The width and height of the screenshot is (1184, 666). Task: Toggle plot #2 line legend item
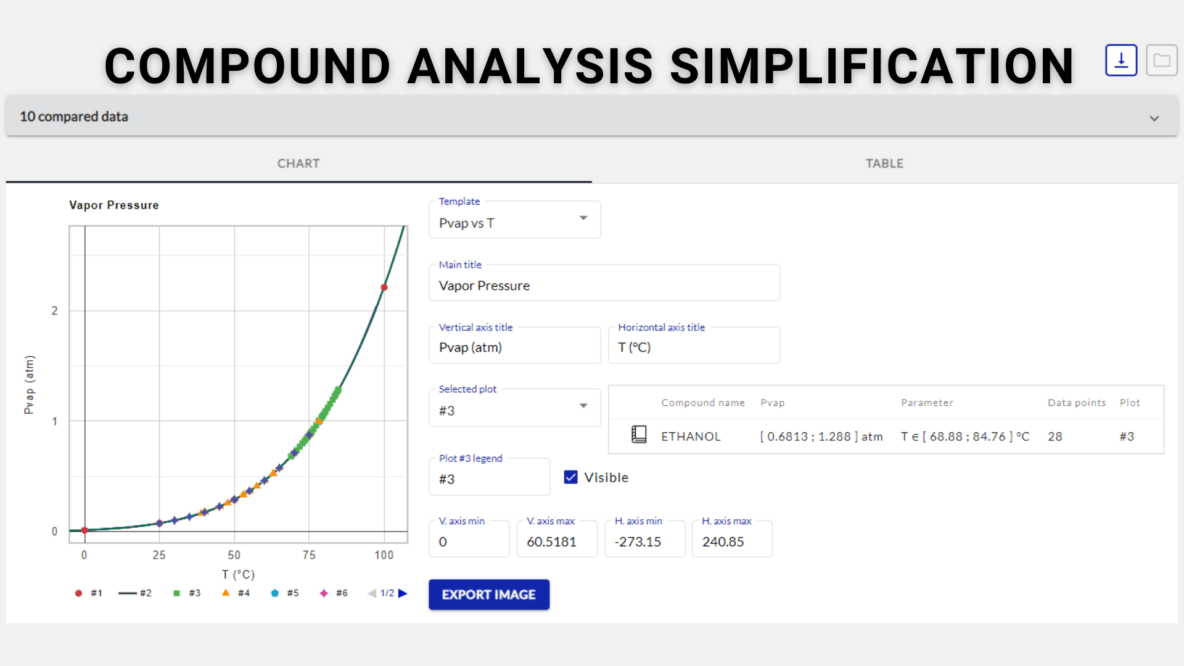[135, 593]
